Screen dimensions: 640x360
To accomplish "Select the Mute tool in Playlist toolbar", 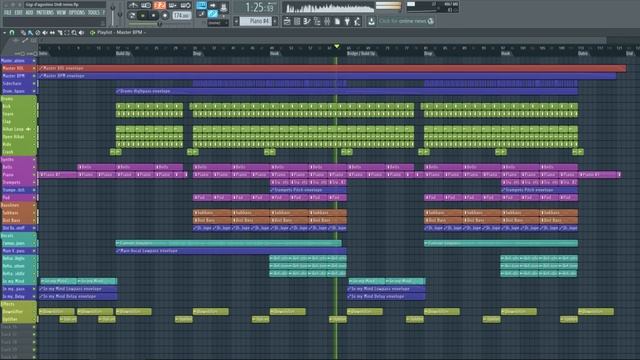I will (45, 32).
